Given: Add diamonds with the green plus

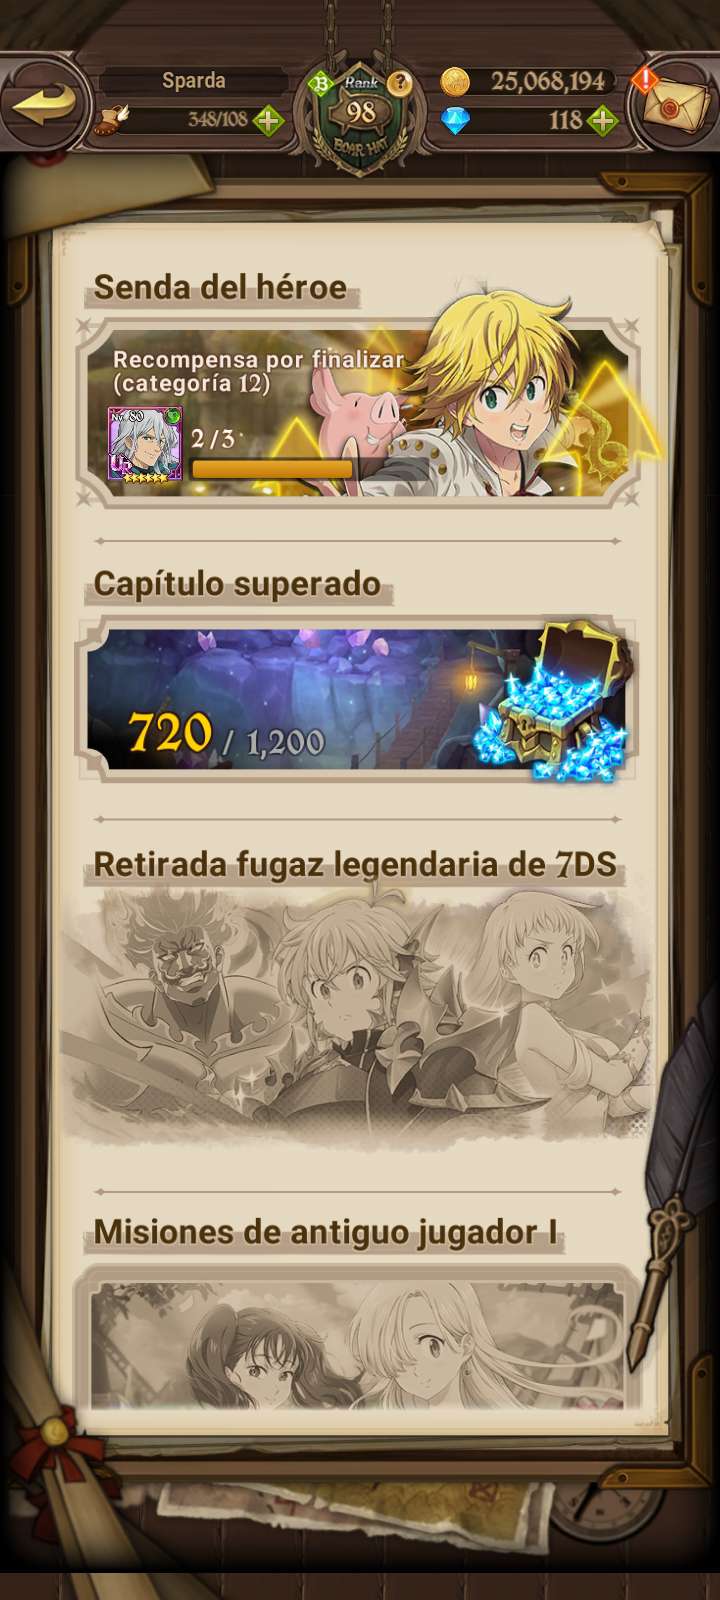Looking at the screenshot, I should point(602,121).
